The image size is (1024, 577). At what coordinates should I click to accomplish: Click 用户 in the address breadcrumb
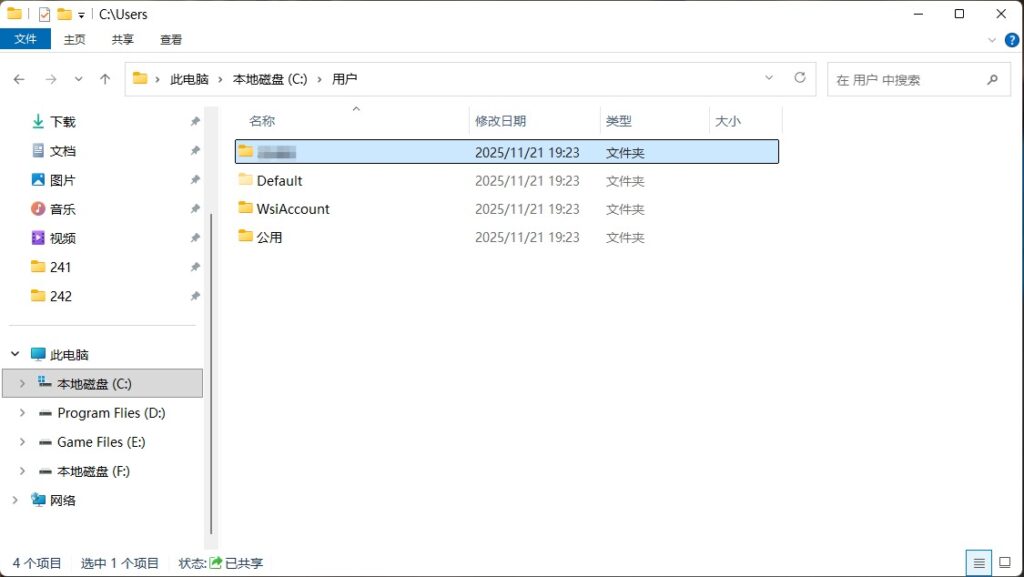(344, 79)
